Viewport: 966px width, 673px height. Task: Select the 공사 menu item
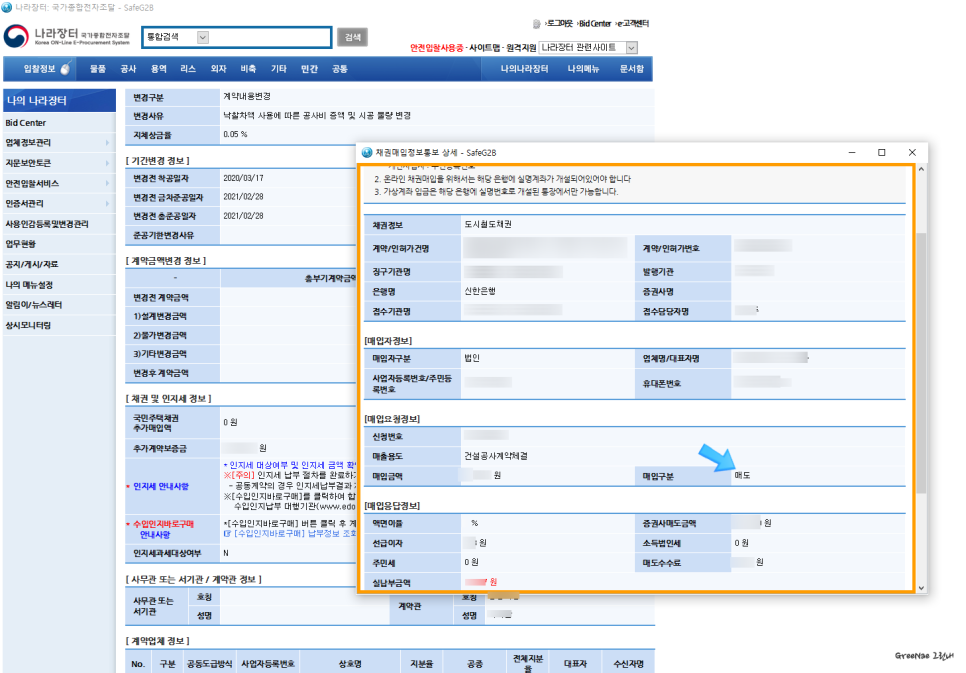128,69
